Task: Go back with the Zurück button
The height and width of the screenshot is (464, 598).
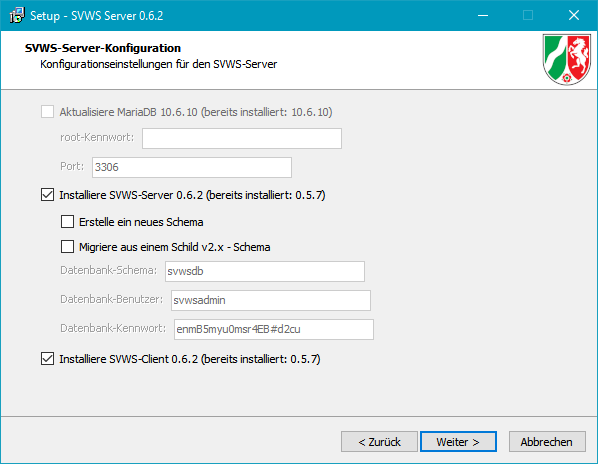Action: tap(379, 442)
